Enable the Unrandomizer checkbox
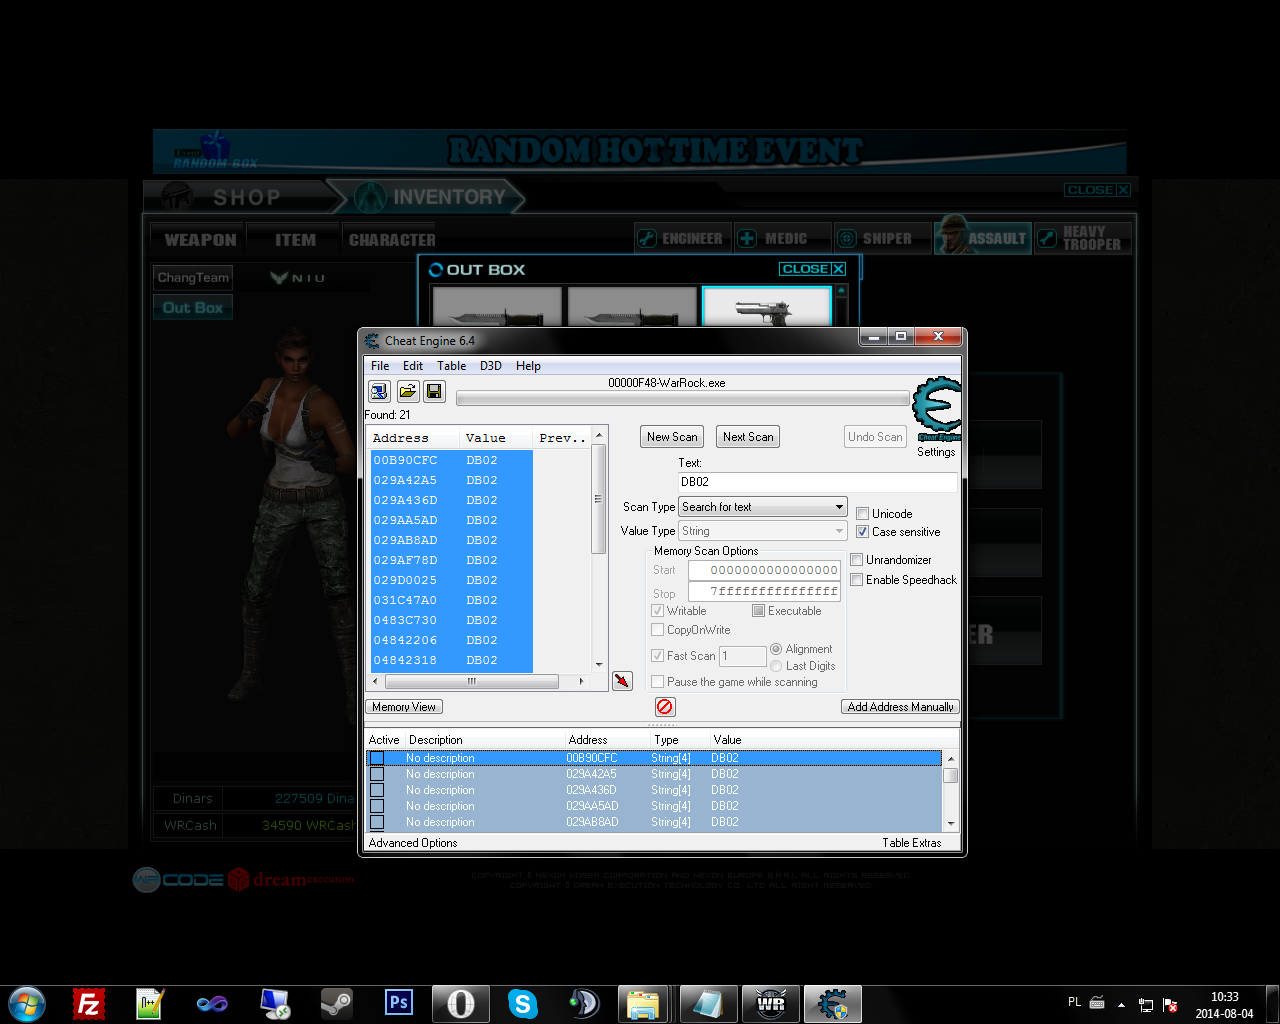Viewport: 1280px width, 1024px height. pos(856,560)
